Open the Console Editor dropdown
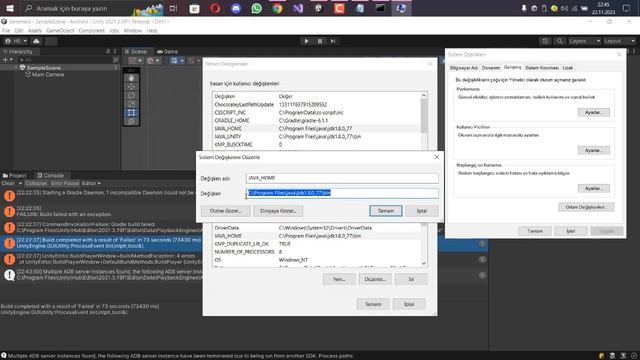The image size is (640, 360). tap(91, 184)
